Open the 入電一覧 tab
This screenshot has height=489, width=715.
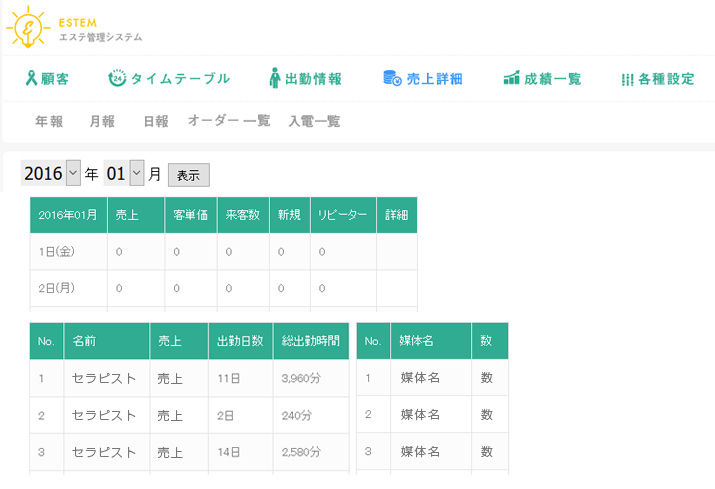point(314,121)
